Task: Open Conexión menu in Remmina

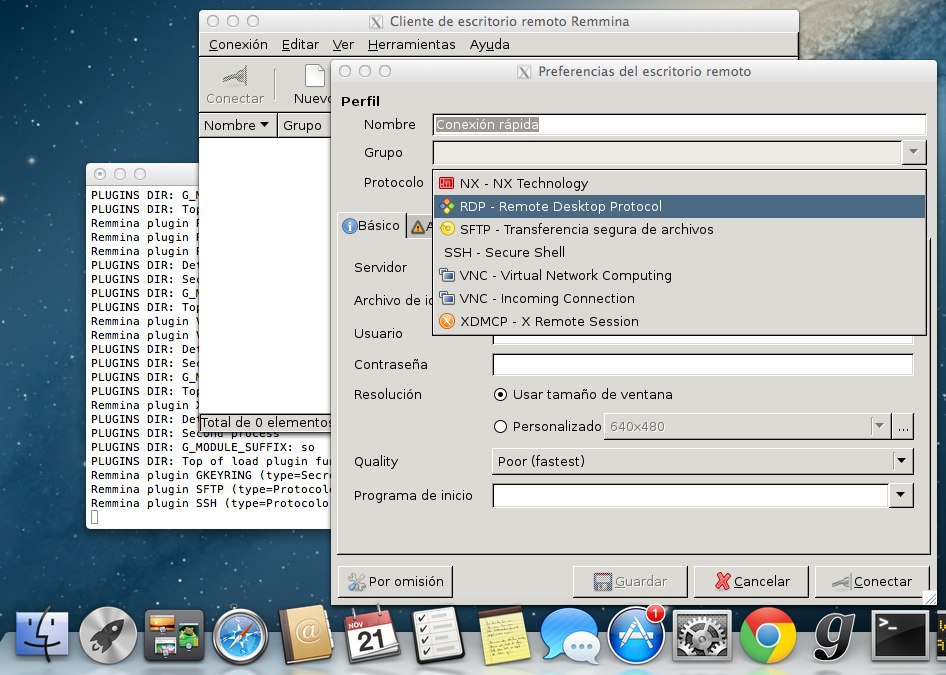Action: point(238,45)
